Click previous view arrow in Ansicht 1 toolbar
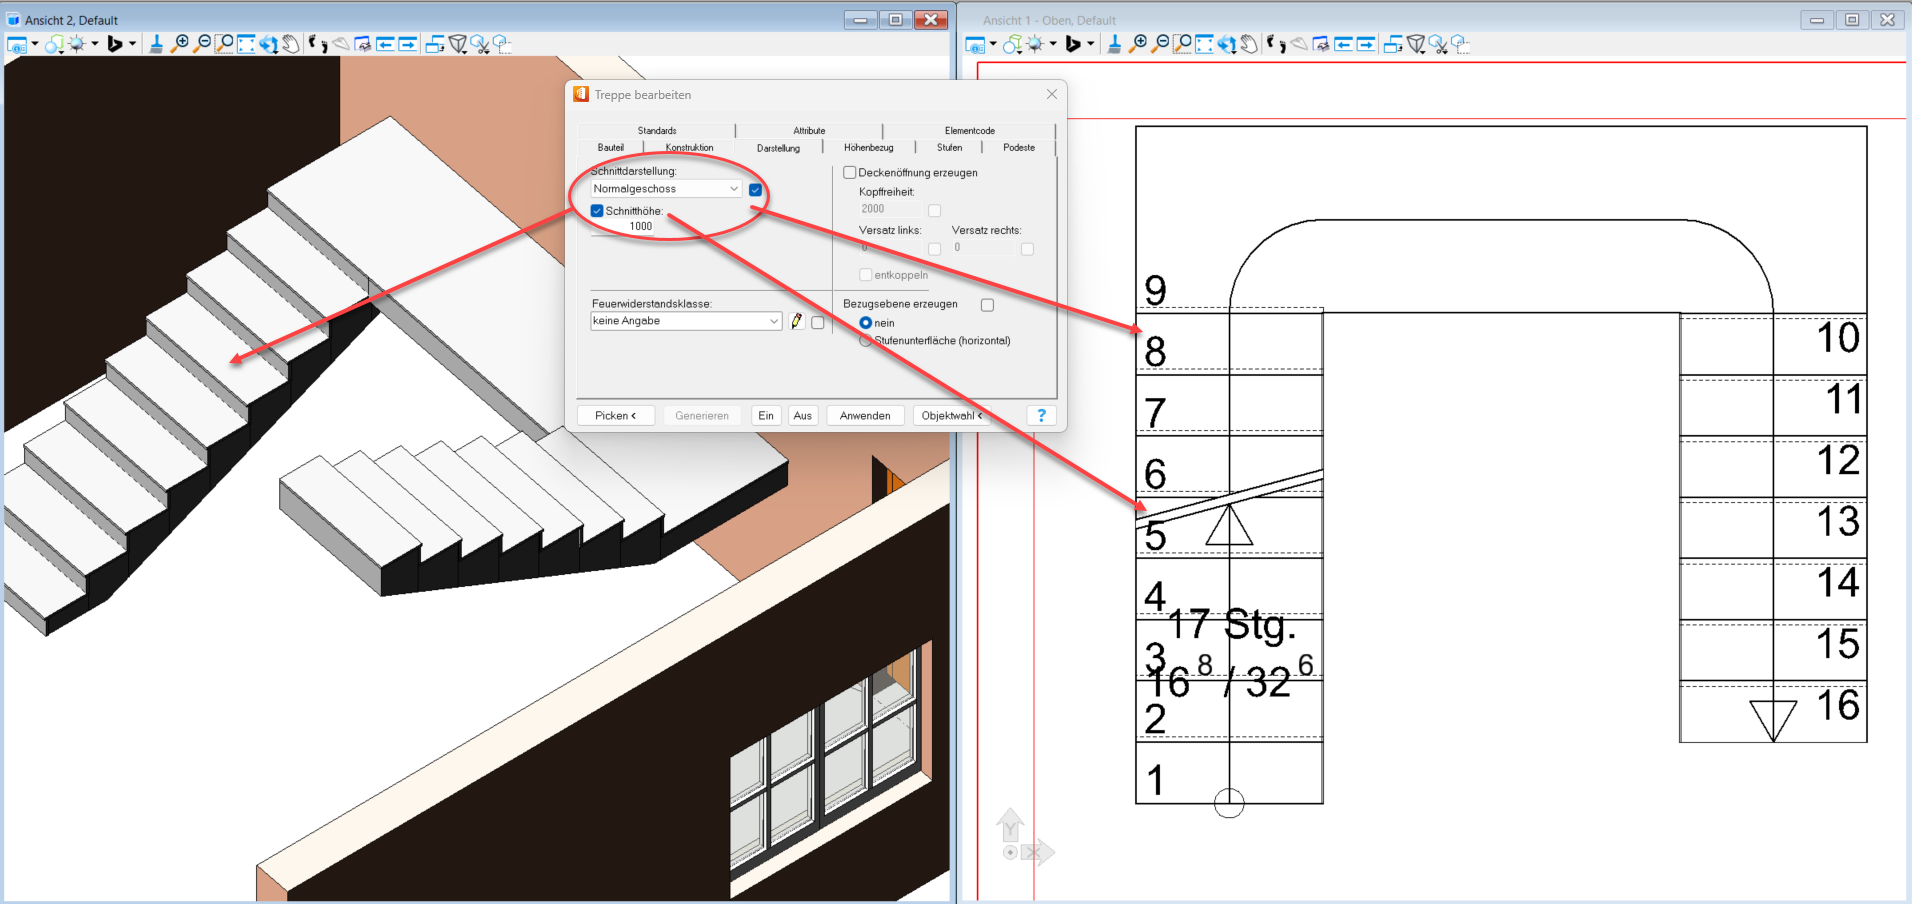Viewport: 1912px width, 904px height. point(1343,44)
